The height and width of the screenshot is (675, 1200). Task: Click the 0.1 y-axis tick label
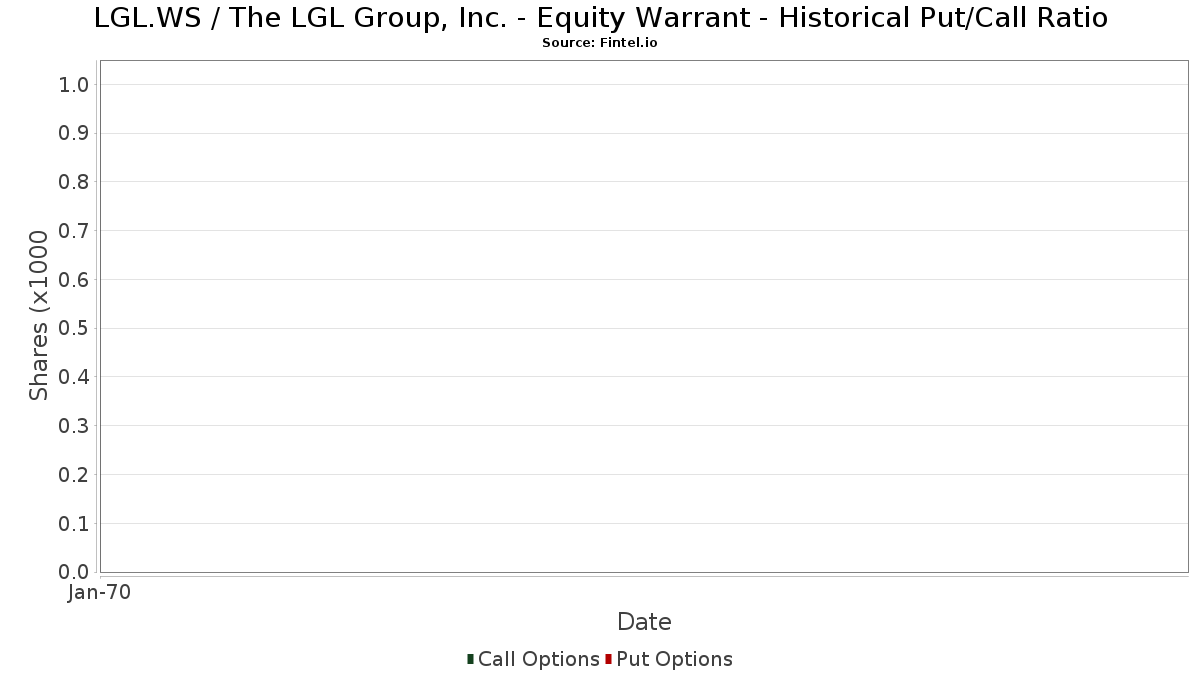point(75,524)
